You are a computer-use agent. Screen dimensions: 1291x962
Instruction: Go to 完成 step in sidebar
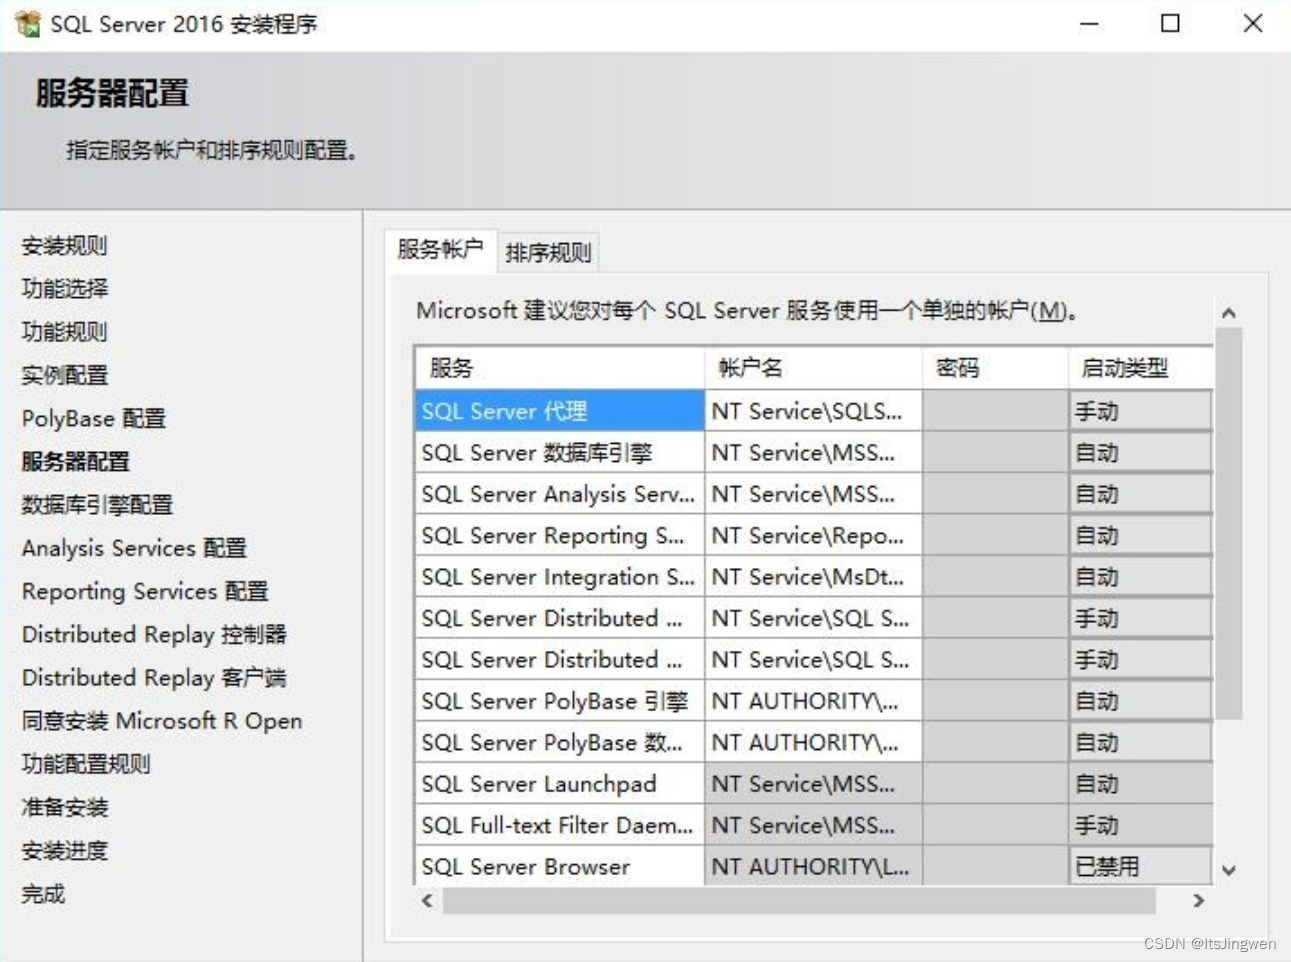coord(43,894)
